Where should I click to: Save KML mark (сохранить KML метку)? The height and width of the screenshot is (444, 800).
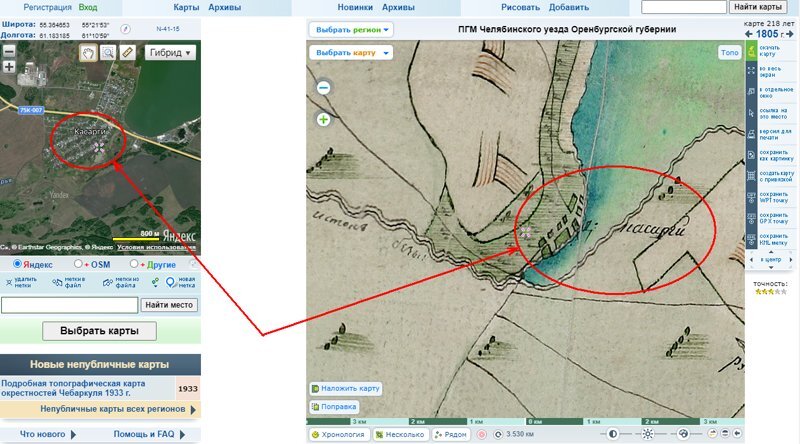click(x=752, y=239)
